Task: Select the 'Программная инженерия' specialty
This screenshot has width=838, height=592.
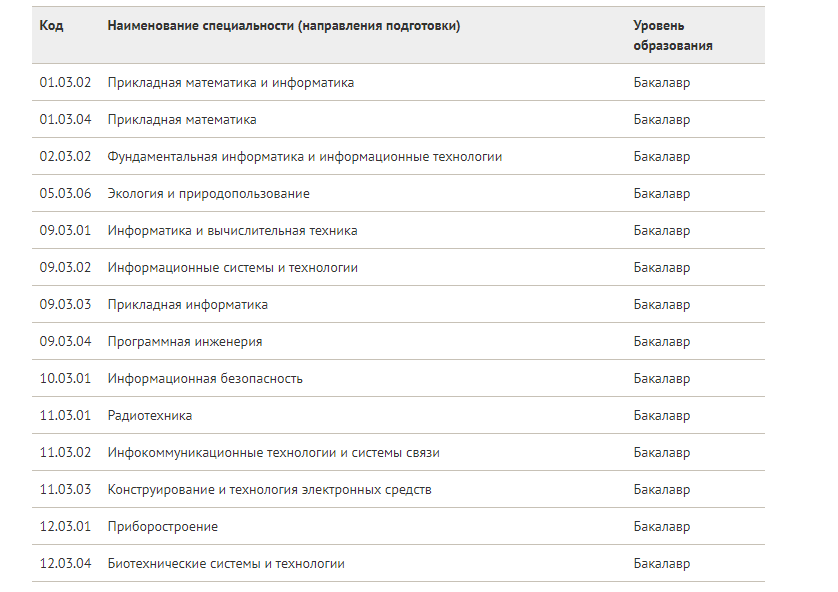Action: pyautogui.click(x=184, y=342)
